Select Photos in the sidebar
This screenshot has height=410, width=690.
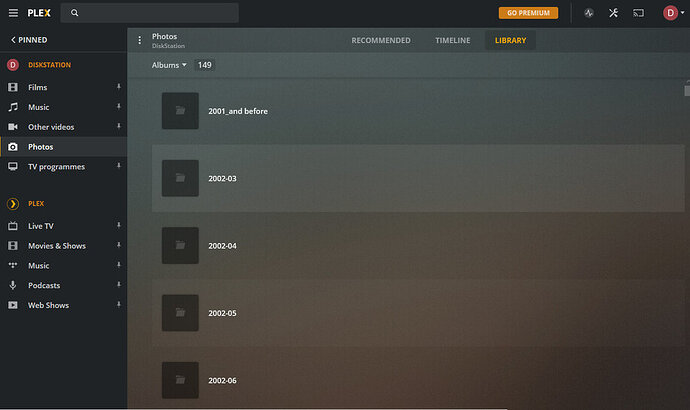click(63, 146)
